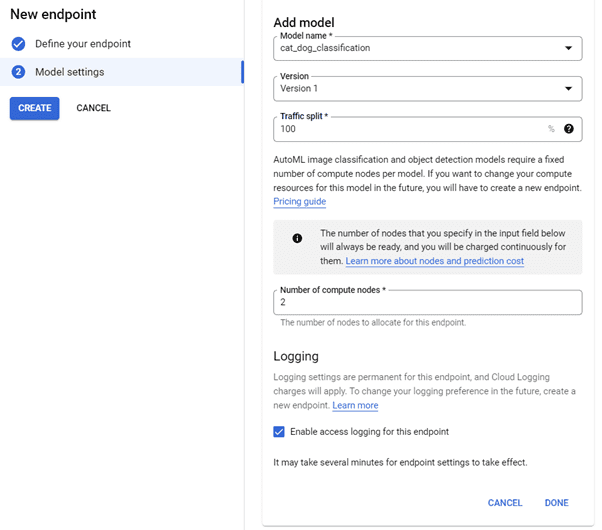This screenshot has height=530, width=602.
Task: Click the text 'The number of nodes to allocate for this endpoint.'
Action: coord(373,323)
